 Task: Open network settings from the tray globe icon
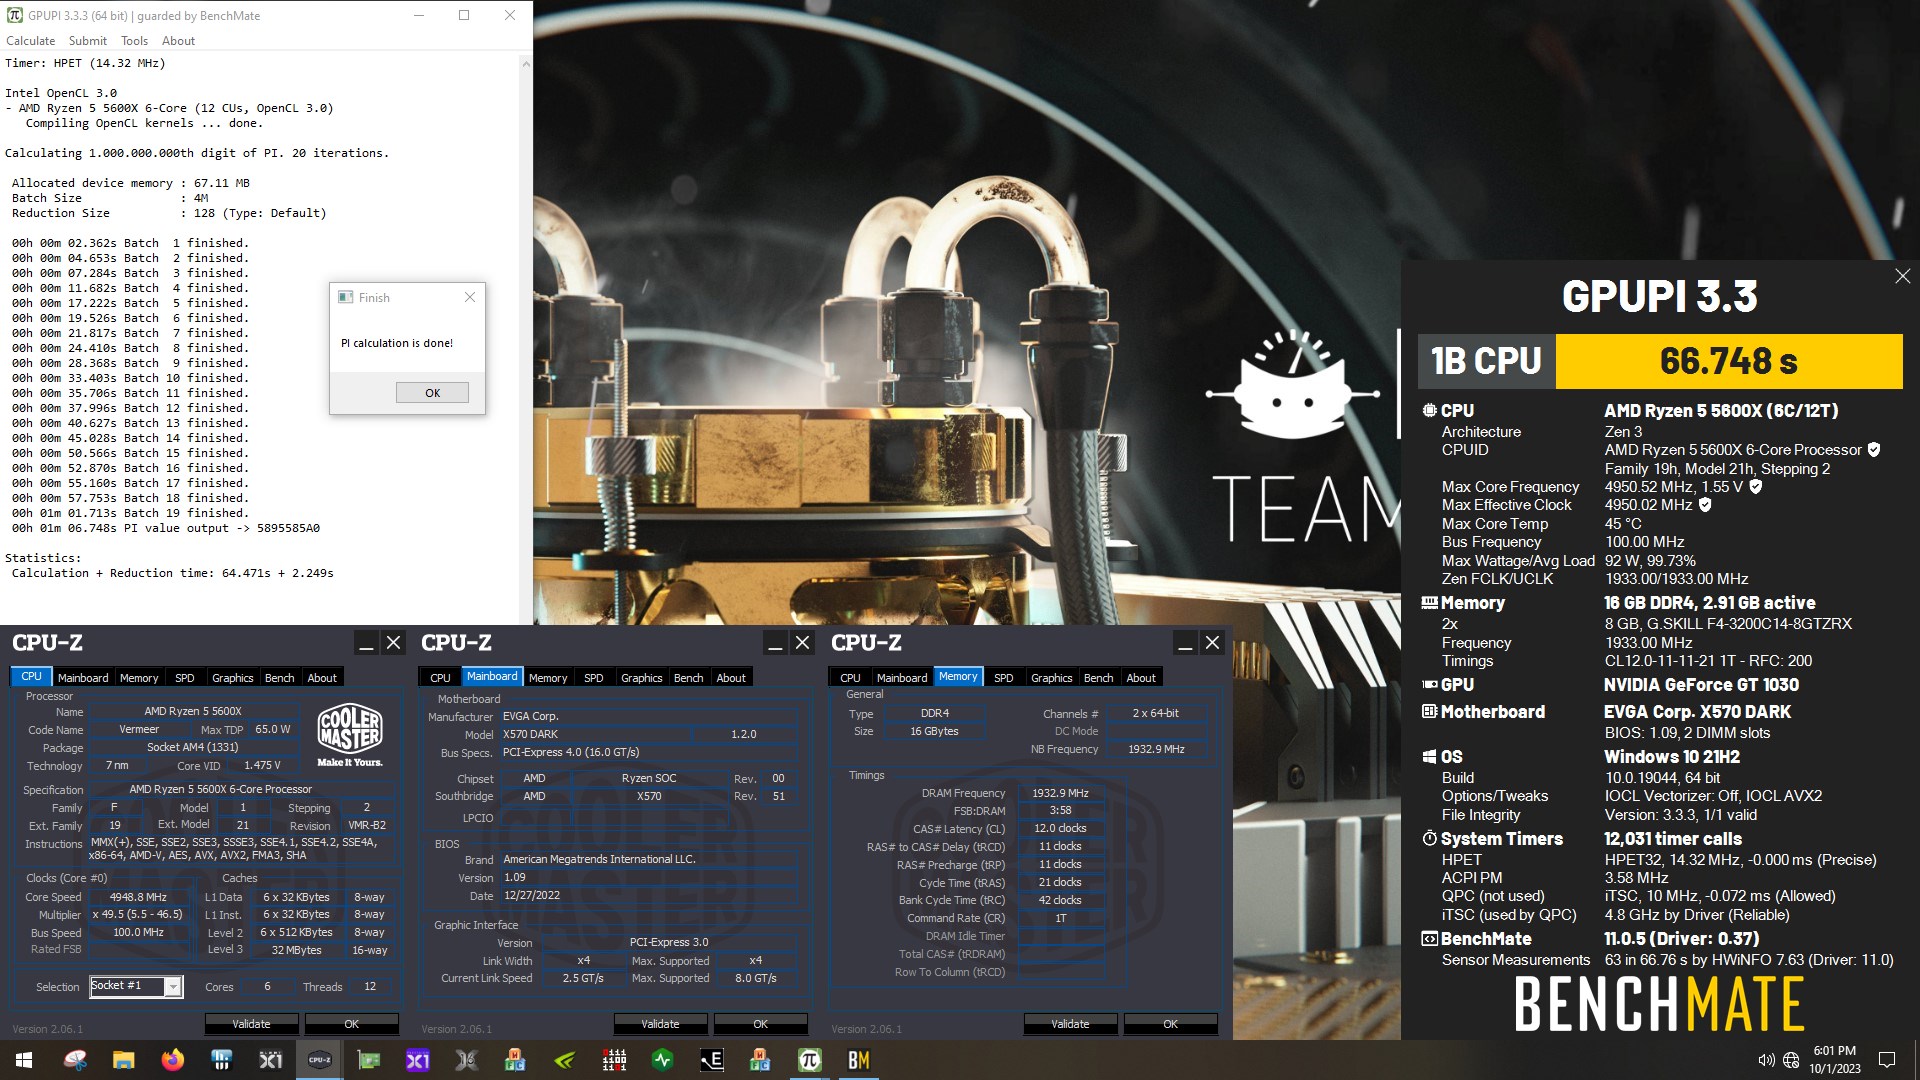1791,1060
